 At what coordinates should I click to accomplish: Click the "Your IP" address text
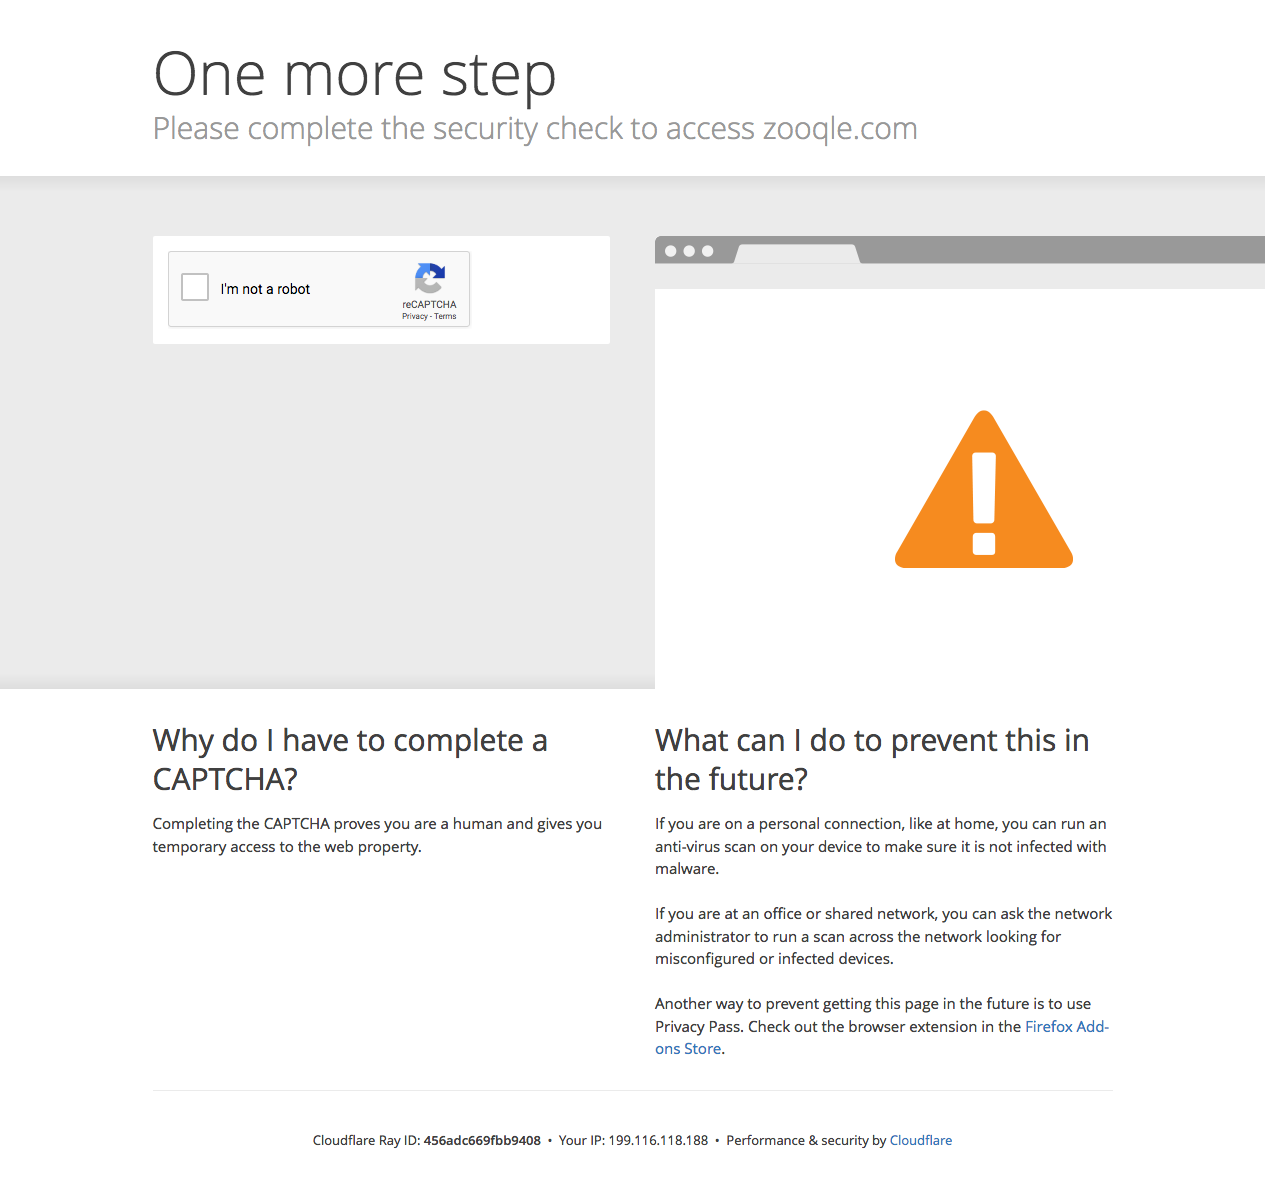click(x=632, y=1140)
